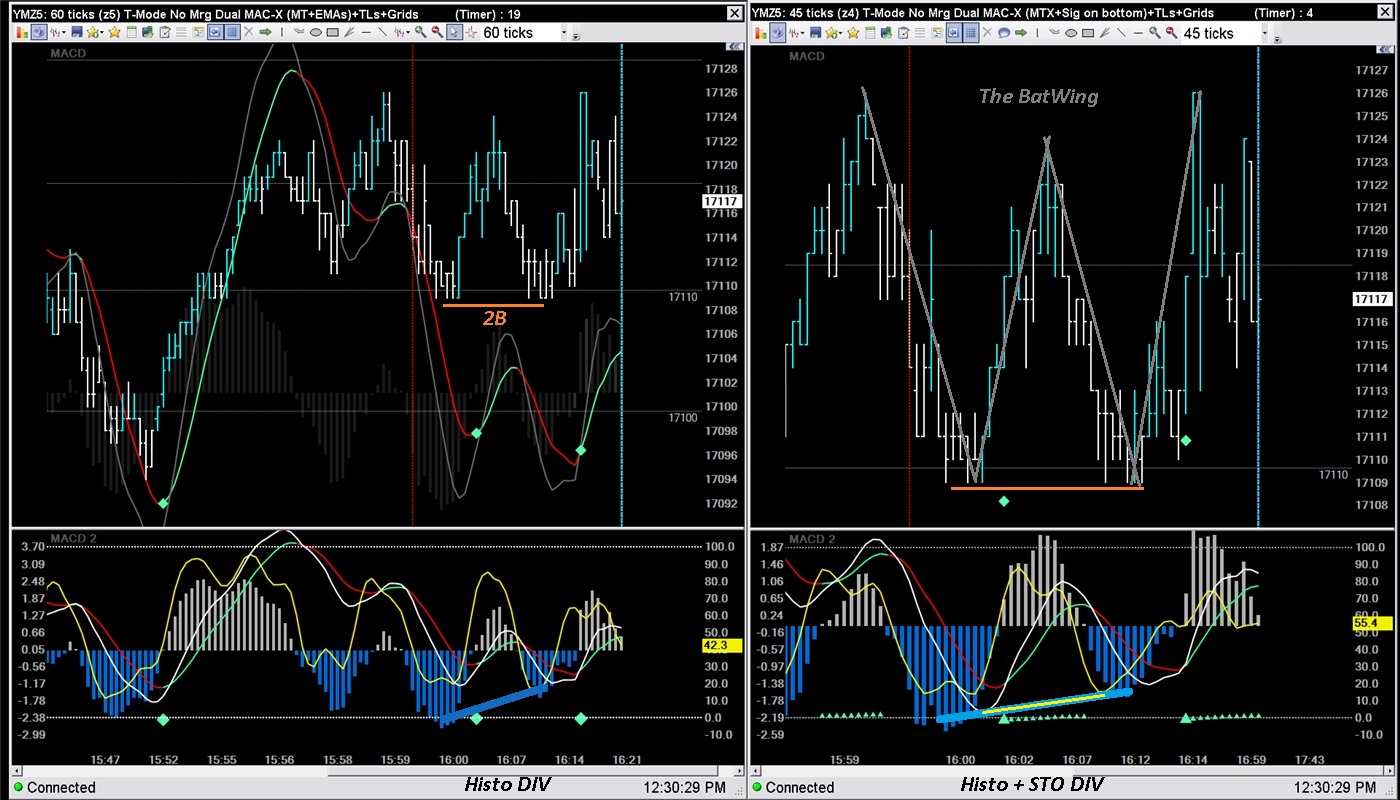Image resolution: width=1400 pixels, height=800 pixels.
Task: Open the quotepage notepad icon on right toolbar
Action: 870,33
